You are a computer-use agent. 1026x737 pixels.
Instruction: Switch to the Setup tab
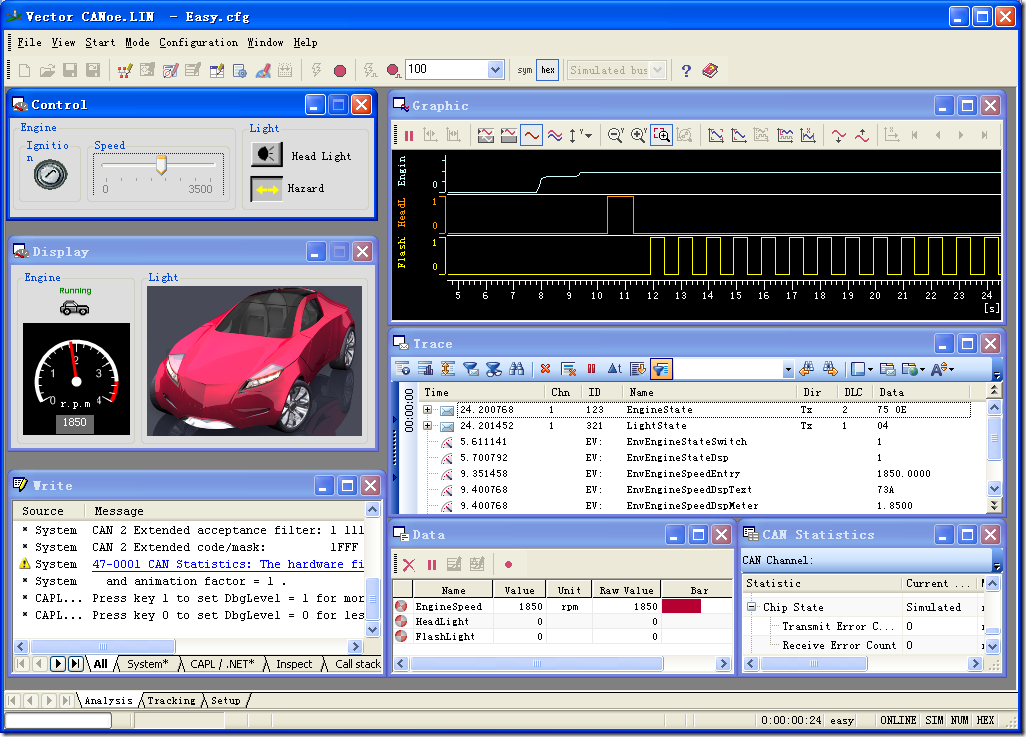click(x=225, y=701)
